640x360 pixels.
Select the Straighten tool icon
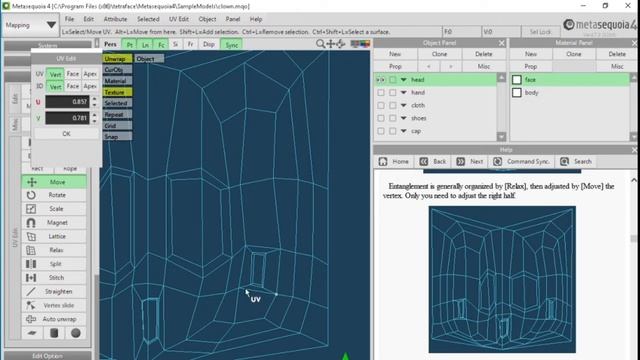tap(31, 291)
